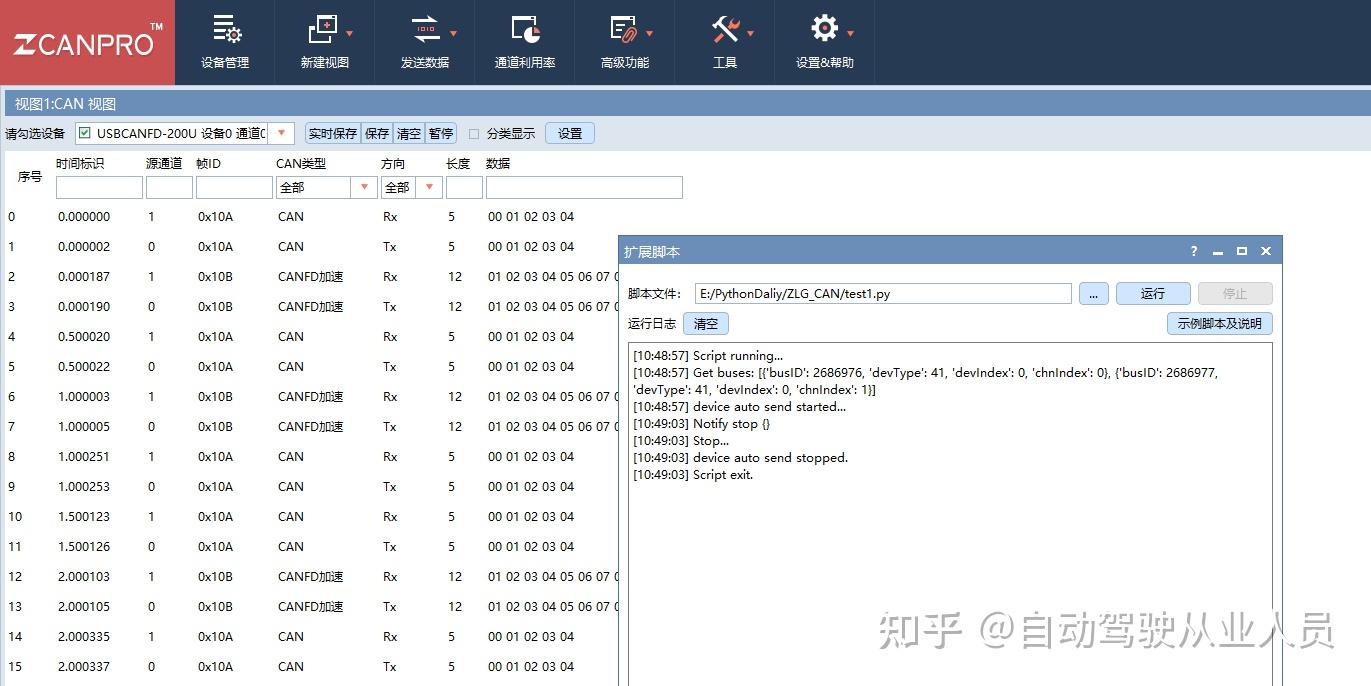The height and width of the screenshot is (686, 1371).
Task: Clear the script run log
Action: point(706,323)
